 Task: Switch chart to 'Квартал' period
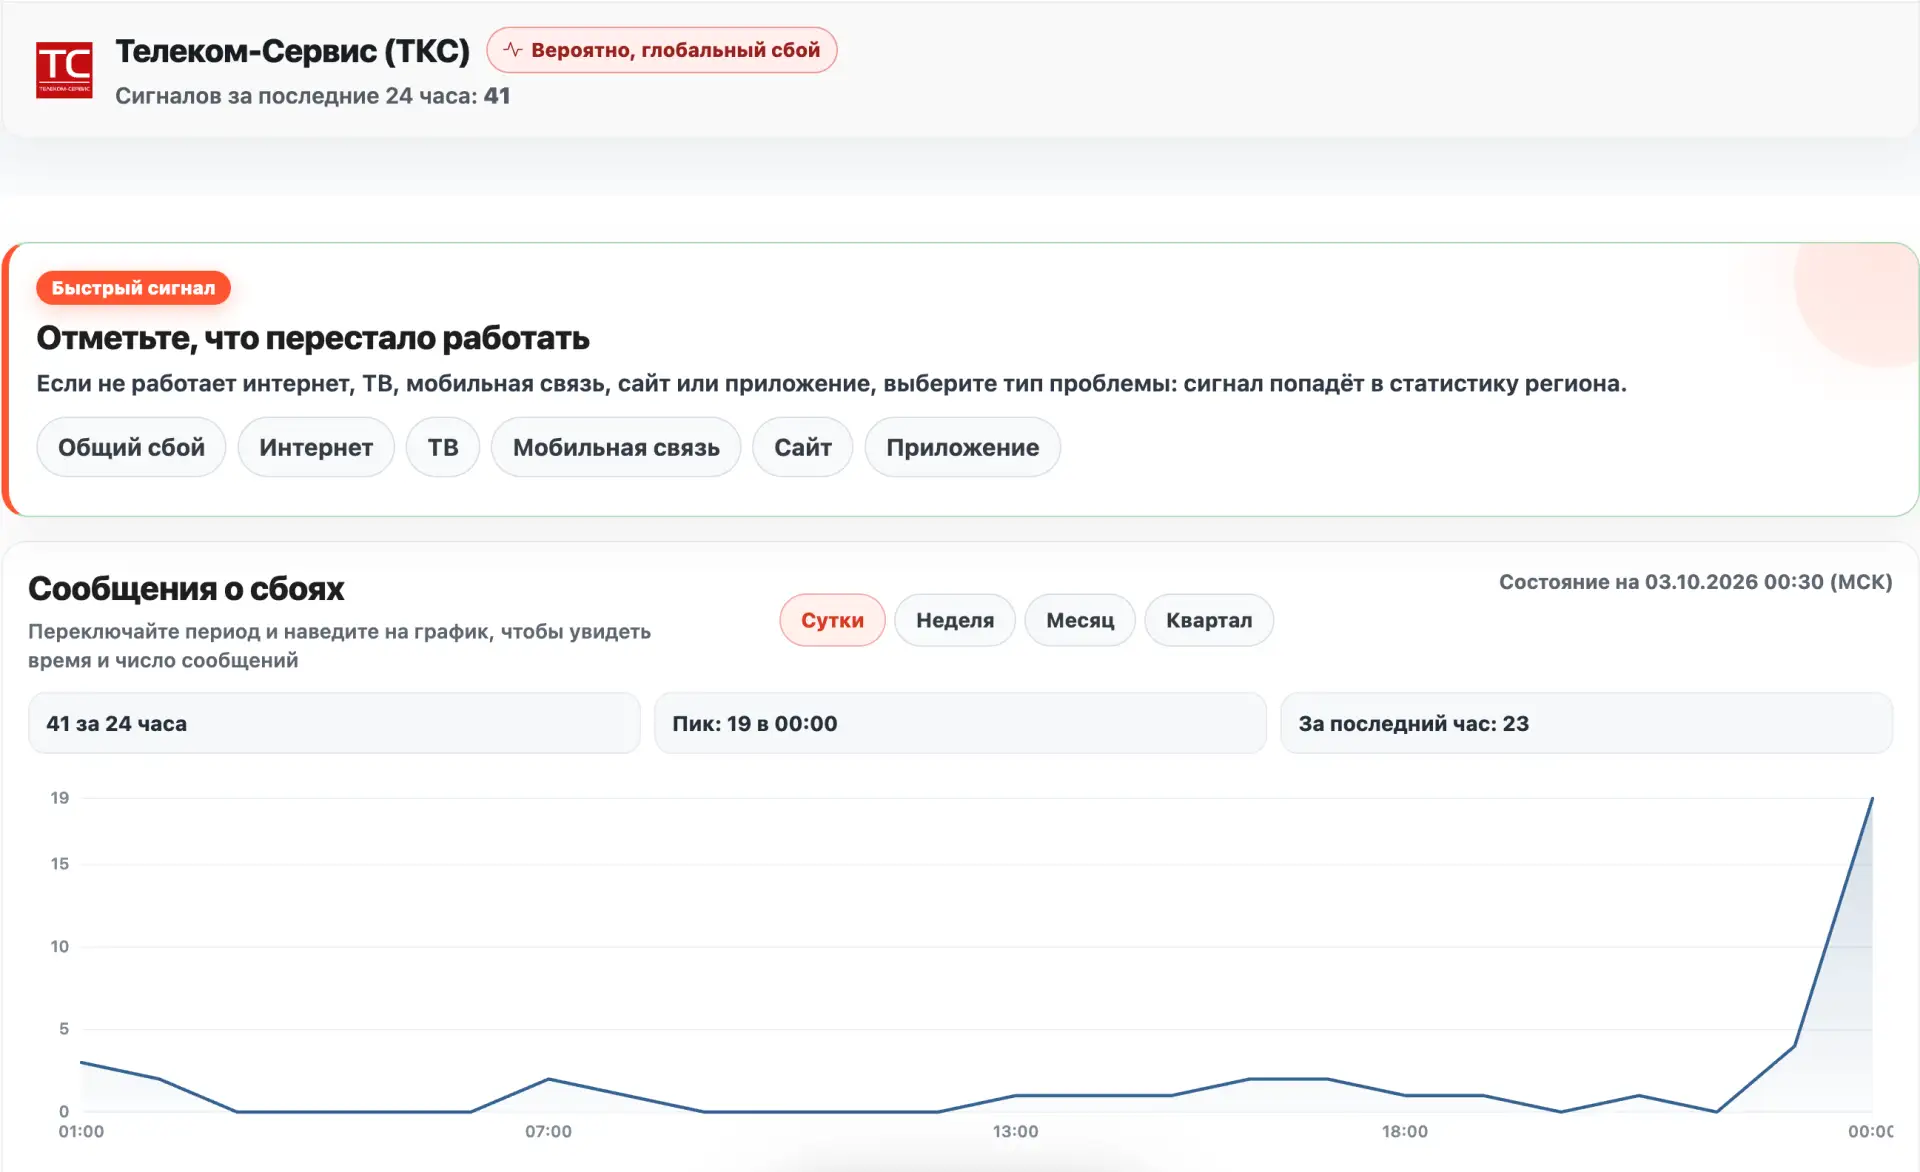[1209, 620]
